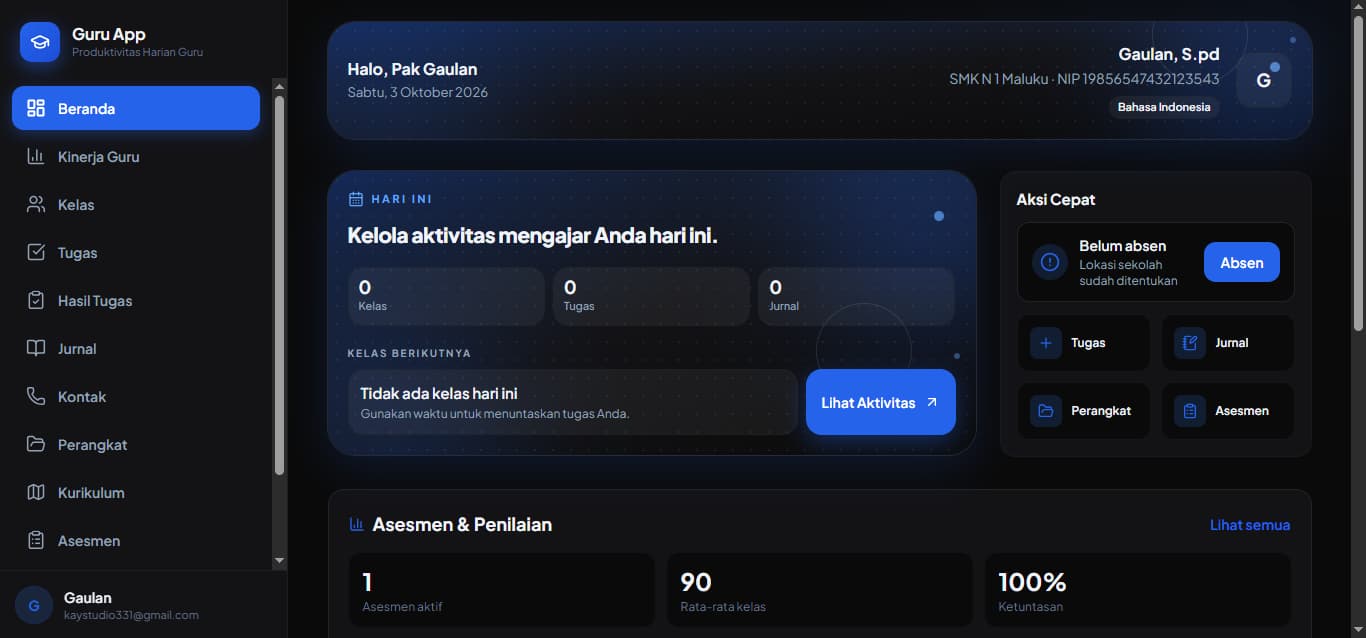
Task: Click the Lihat Aktivitas button
Action: coord(881,402)
